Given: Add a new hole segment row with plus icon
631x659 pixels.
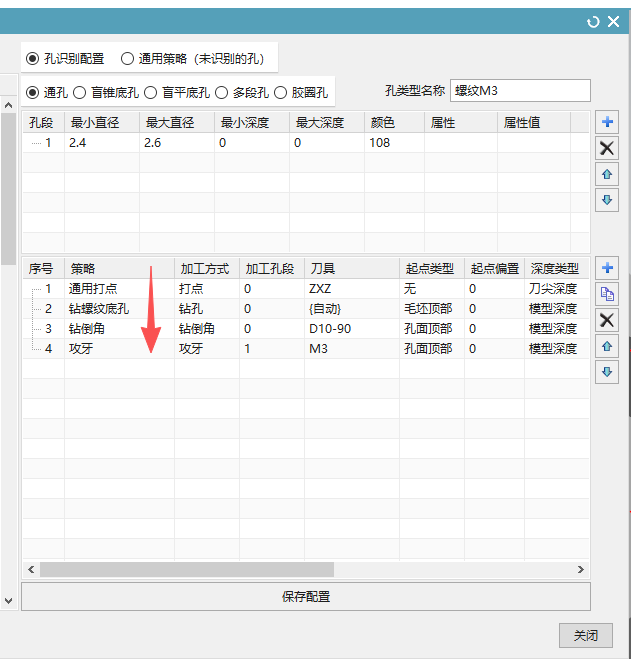Looking at the screenshot, I should click(607, 122).
